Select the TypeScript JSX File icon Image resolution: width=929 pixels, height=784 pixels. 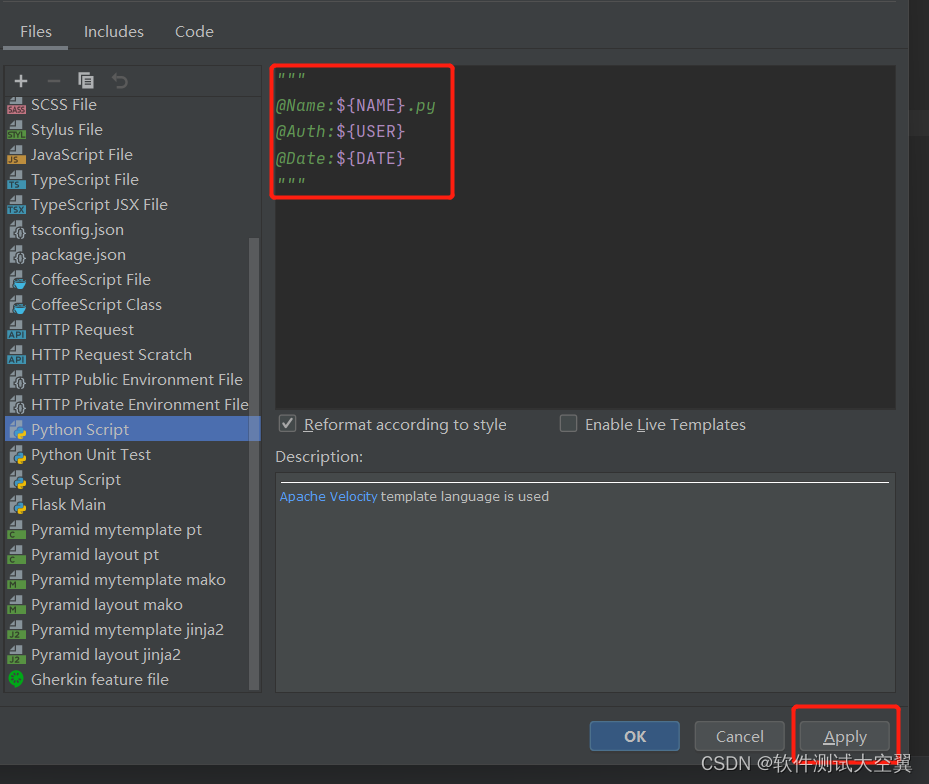(17, 204)
